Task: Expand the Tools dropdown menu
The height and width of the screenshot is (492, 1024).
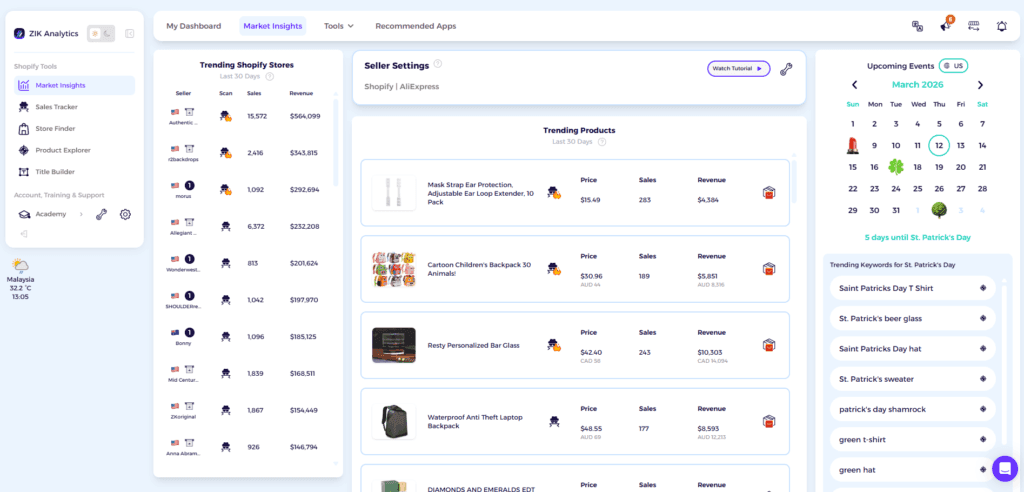Action: point(339,26)
